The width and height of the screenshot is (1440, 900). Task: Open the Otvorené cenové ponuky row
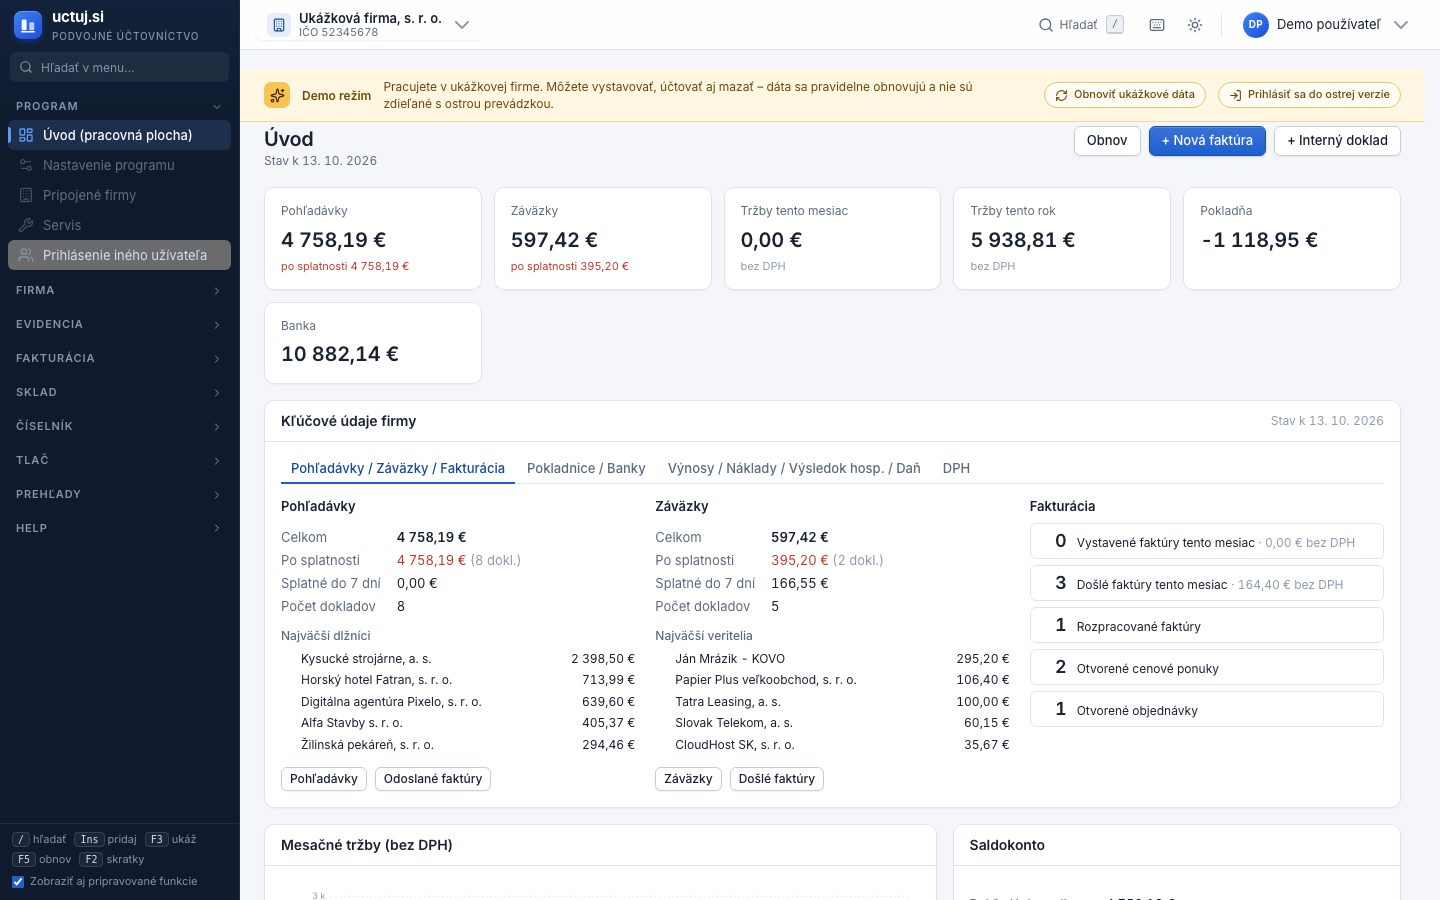click(x=1207, y=667)
